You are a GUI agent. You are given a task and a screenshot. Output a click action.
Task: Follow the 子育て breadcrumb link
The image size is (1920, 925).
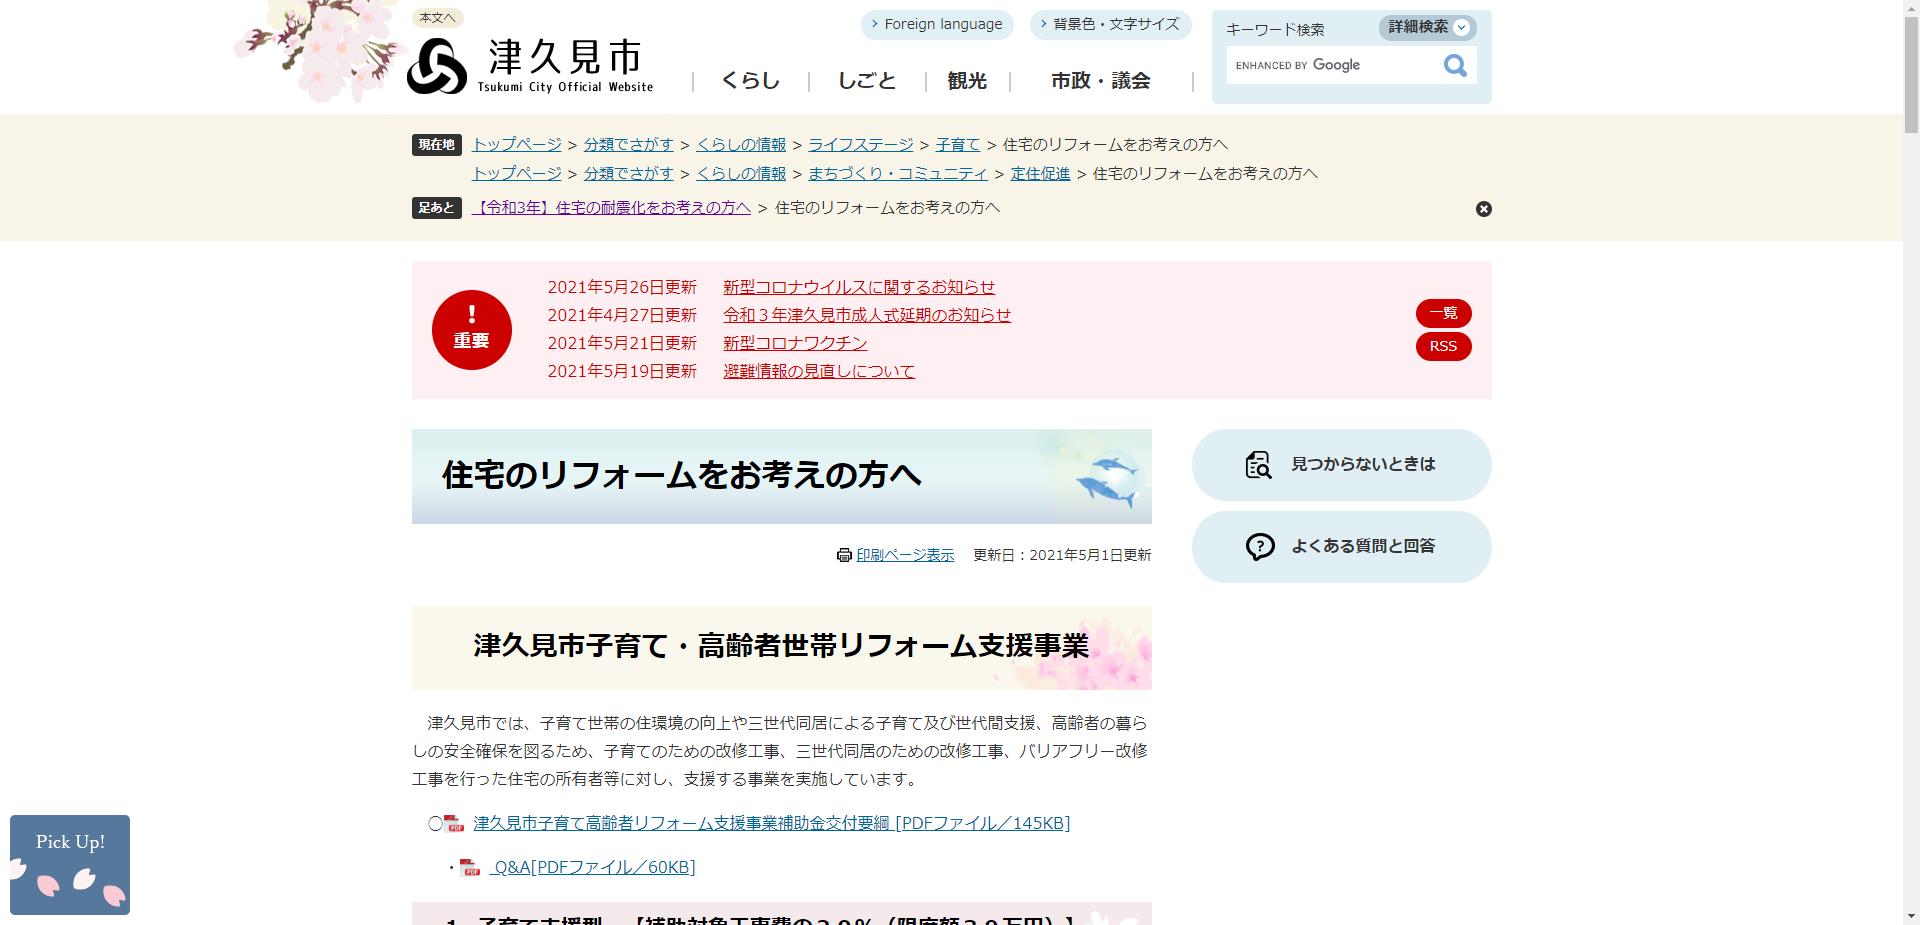tap(957, 144)
